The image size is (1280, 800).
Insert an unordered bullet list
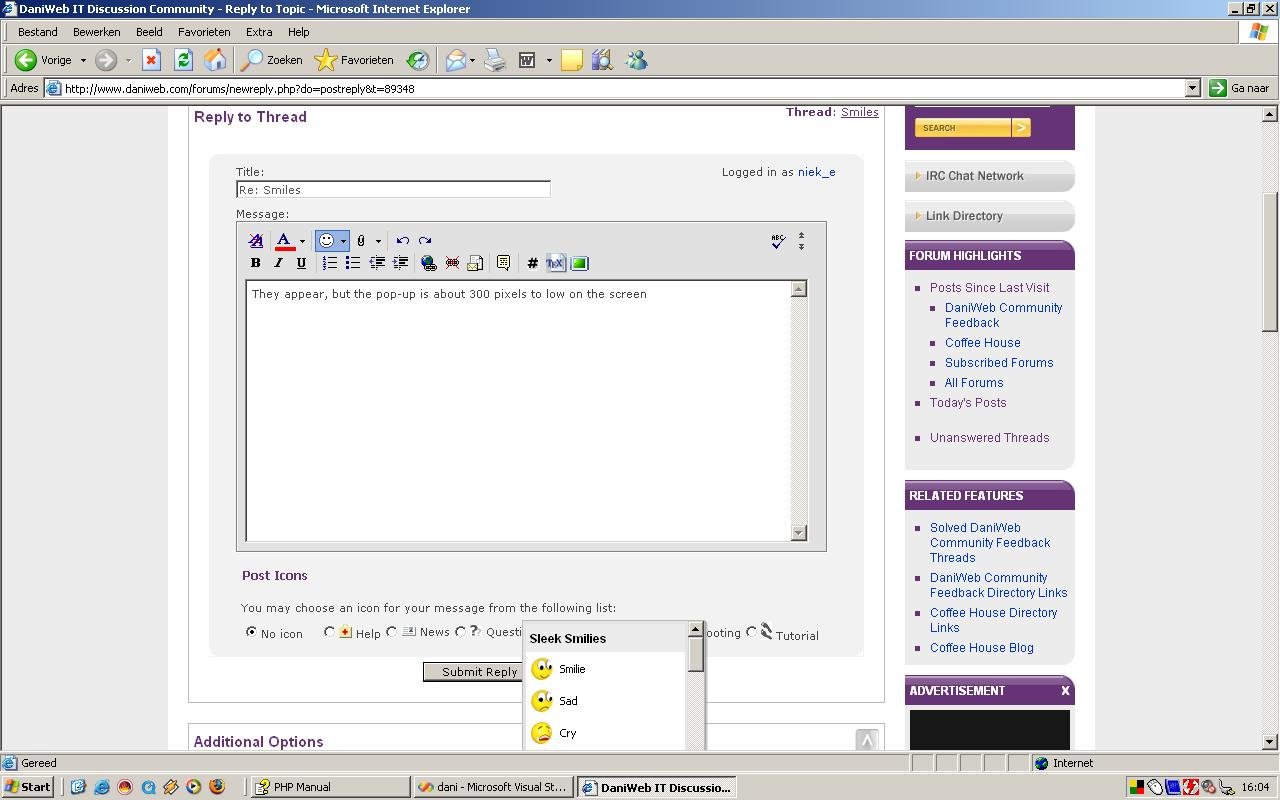352,263
